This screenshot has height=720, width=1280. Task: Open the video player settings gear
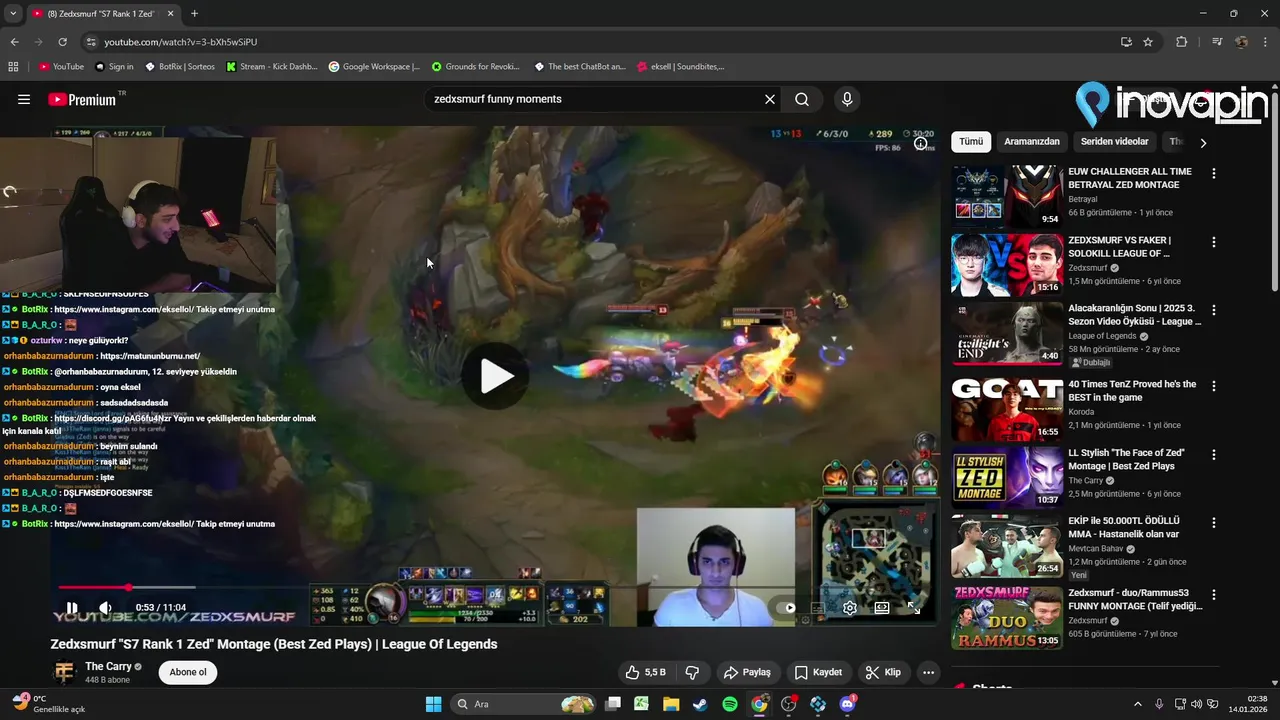click(x=849, y=607)
